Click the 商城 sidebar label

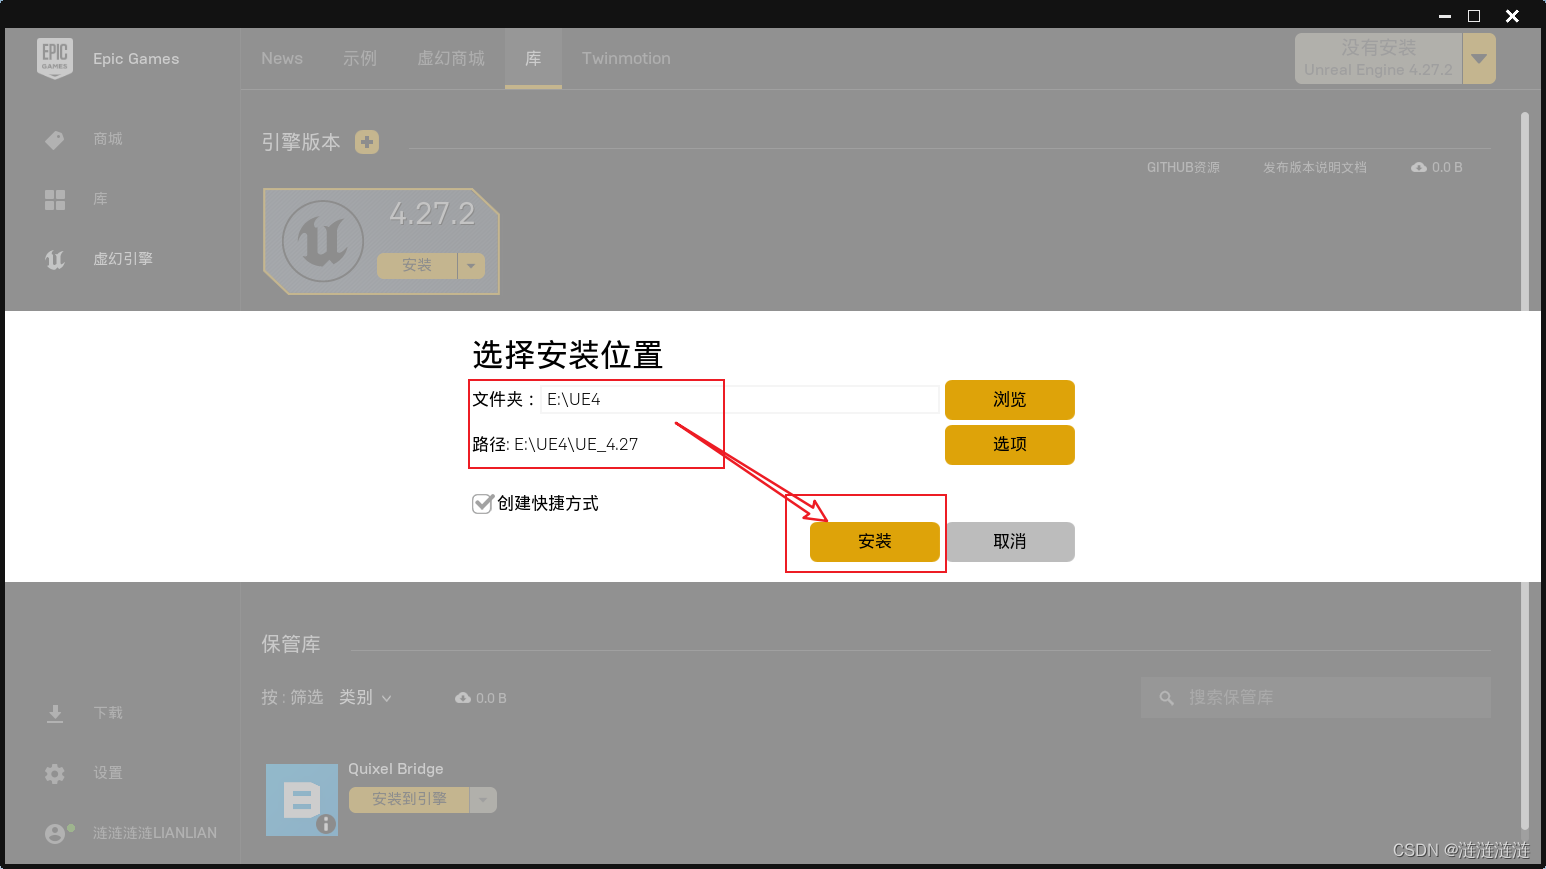[108, 139]
